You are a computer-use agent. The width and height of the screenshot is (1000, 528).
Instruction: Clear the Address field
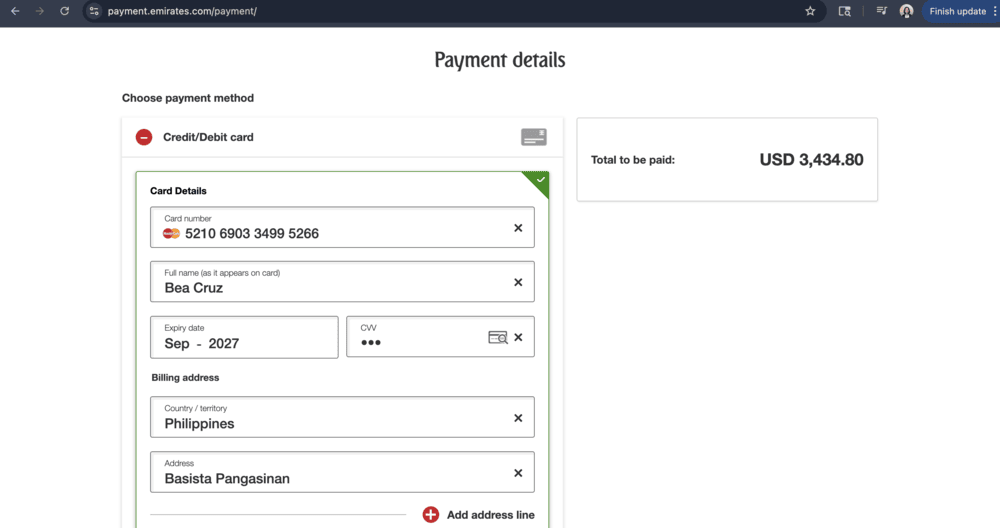(x=518, y=473)
